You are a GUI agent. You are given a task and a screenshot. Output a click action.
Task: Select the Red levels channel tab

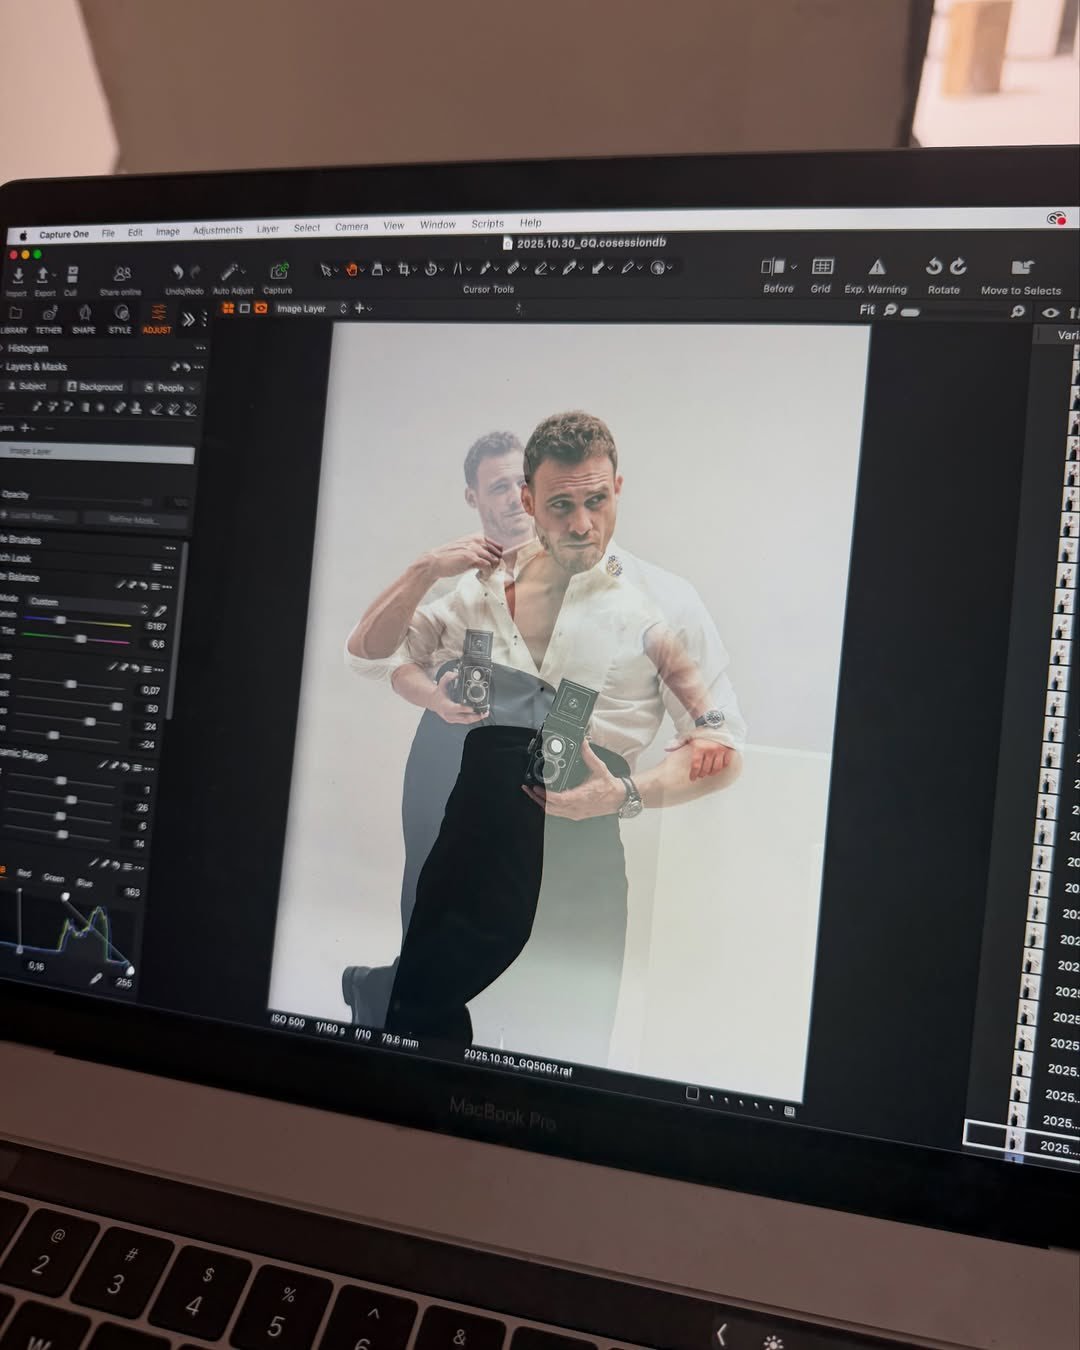click(24, 873)
